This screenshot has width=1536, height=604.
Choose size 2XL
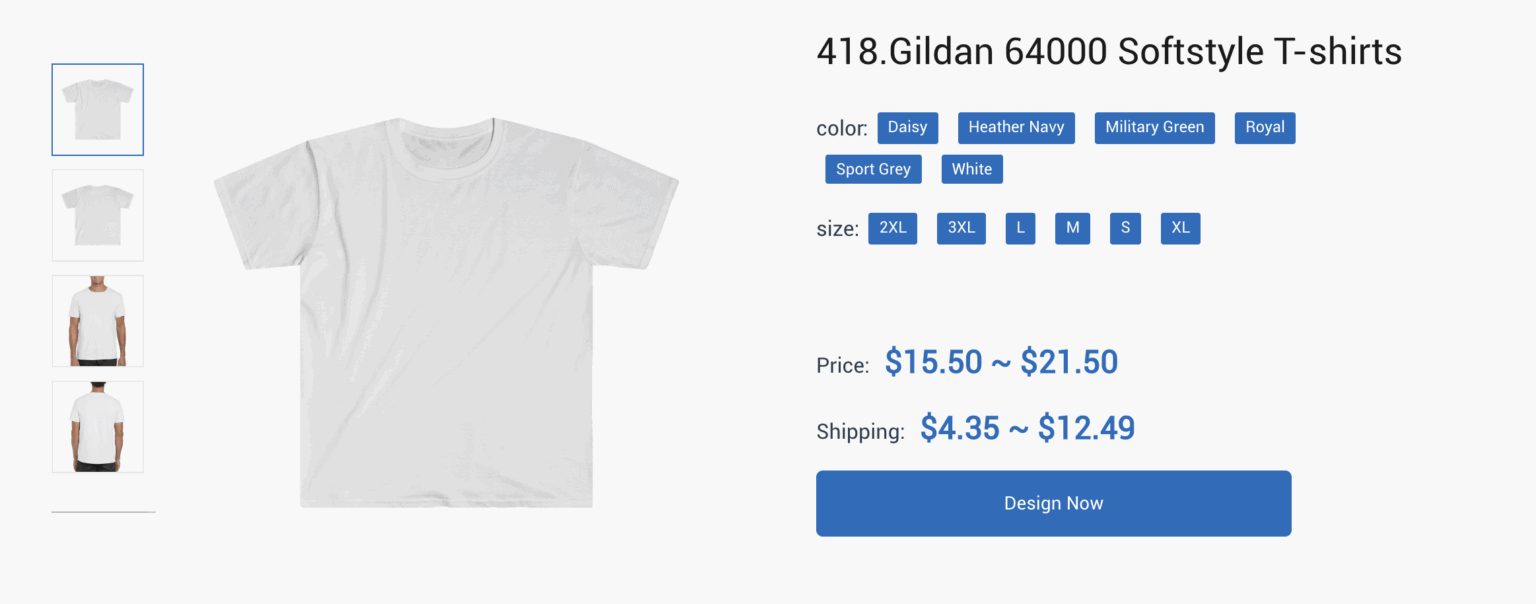coord(893,228)
